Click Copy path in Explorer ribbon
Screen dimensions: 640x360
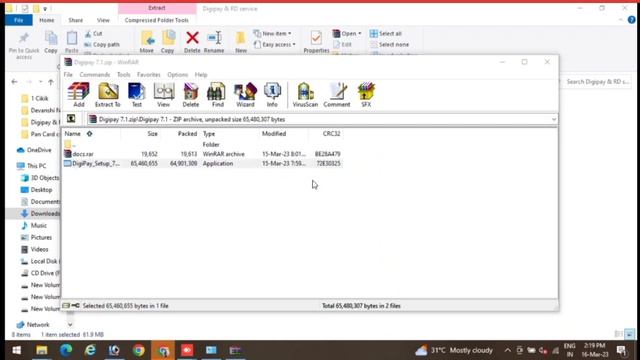point(102,44)
